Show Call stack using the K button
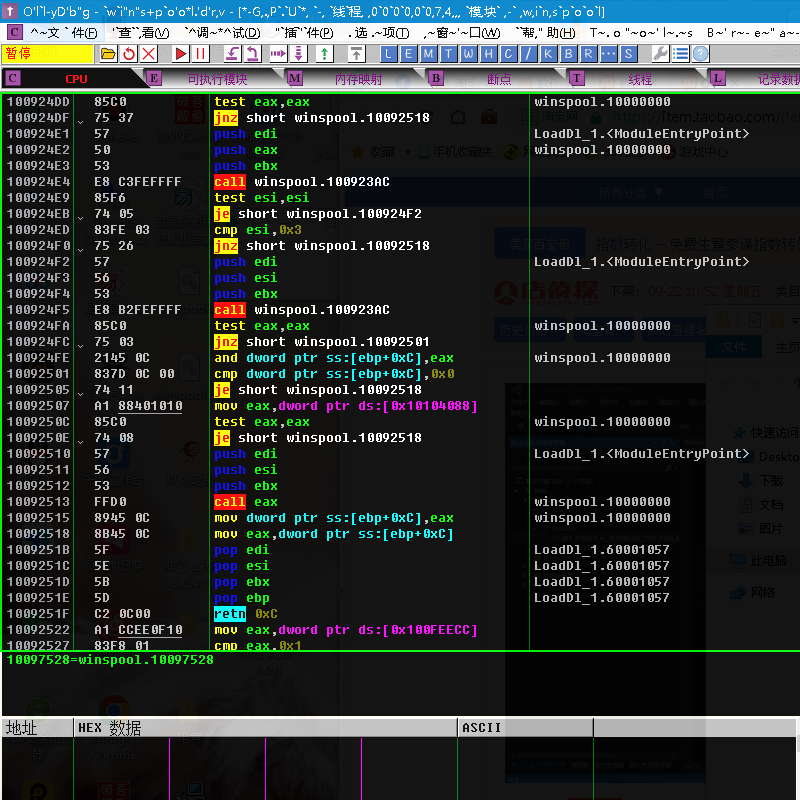800x800 pixels. click(549, 53)
